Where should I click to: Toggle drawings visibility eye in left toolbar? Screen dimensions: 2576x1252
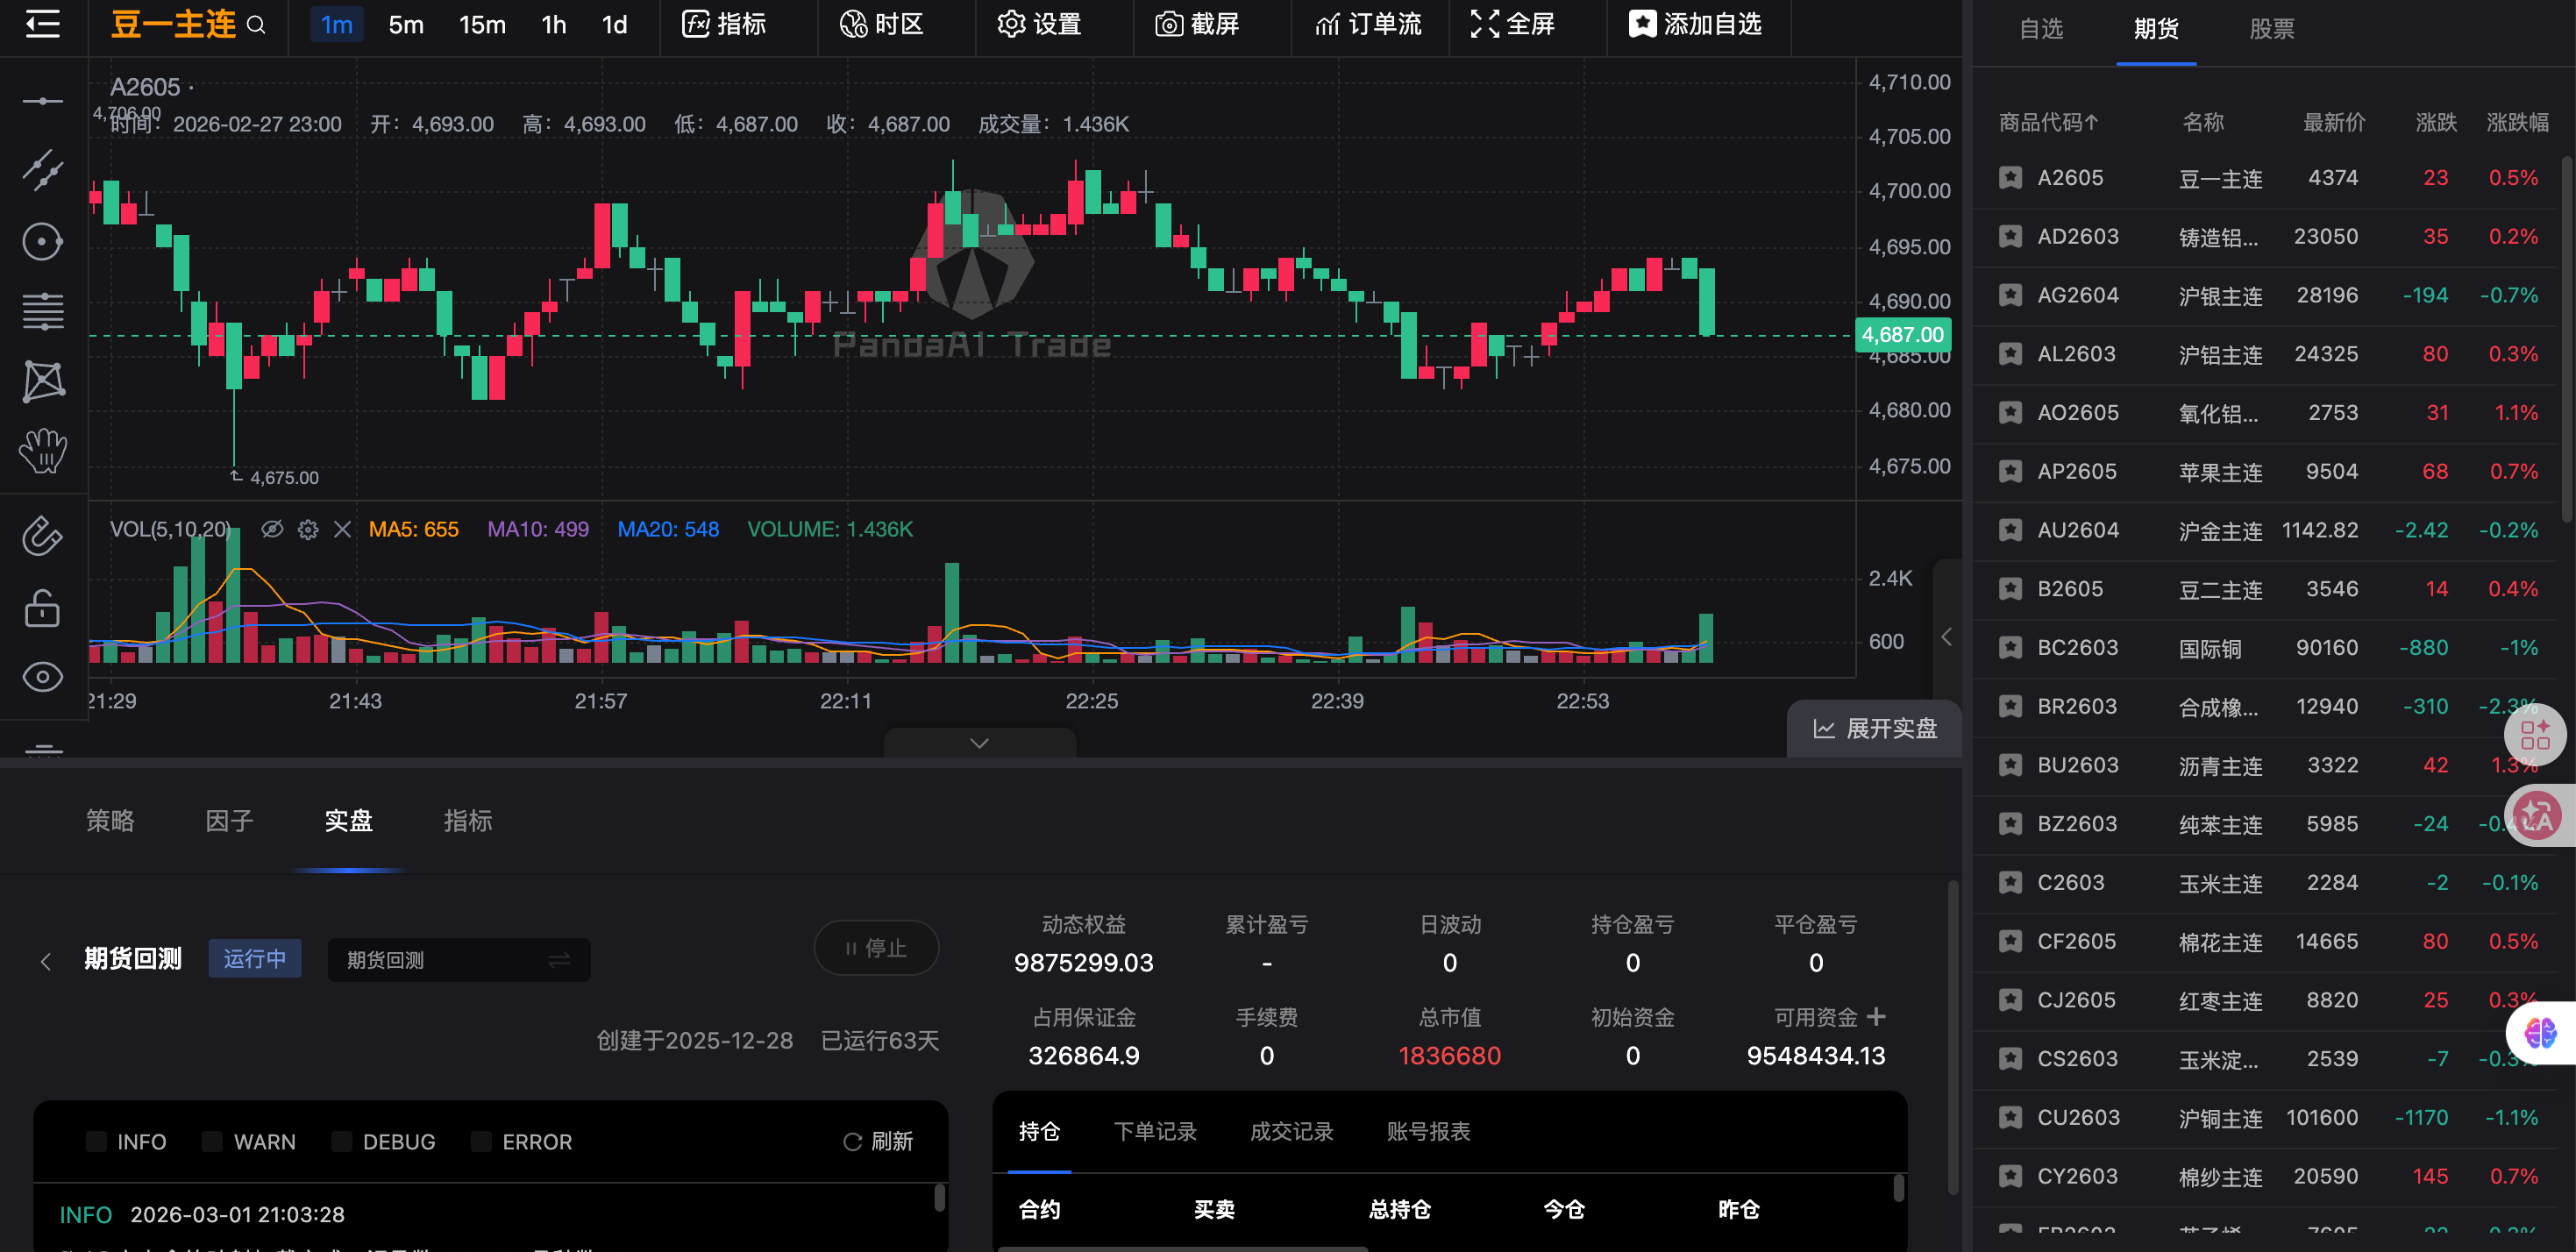click(x=43, y=677)
